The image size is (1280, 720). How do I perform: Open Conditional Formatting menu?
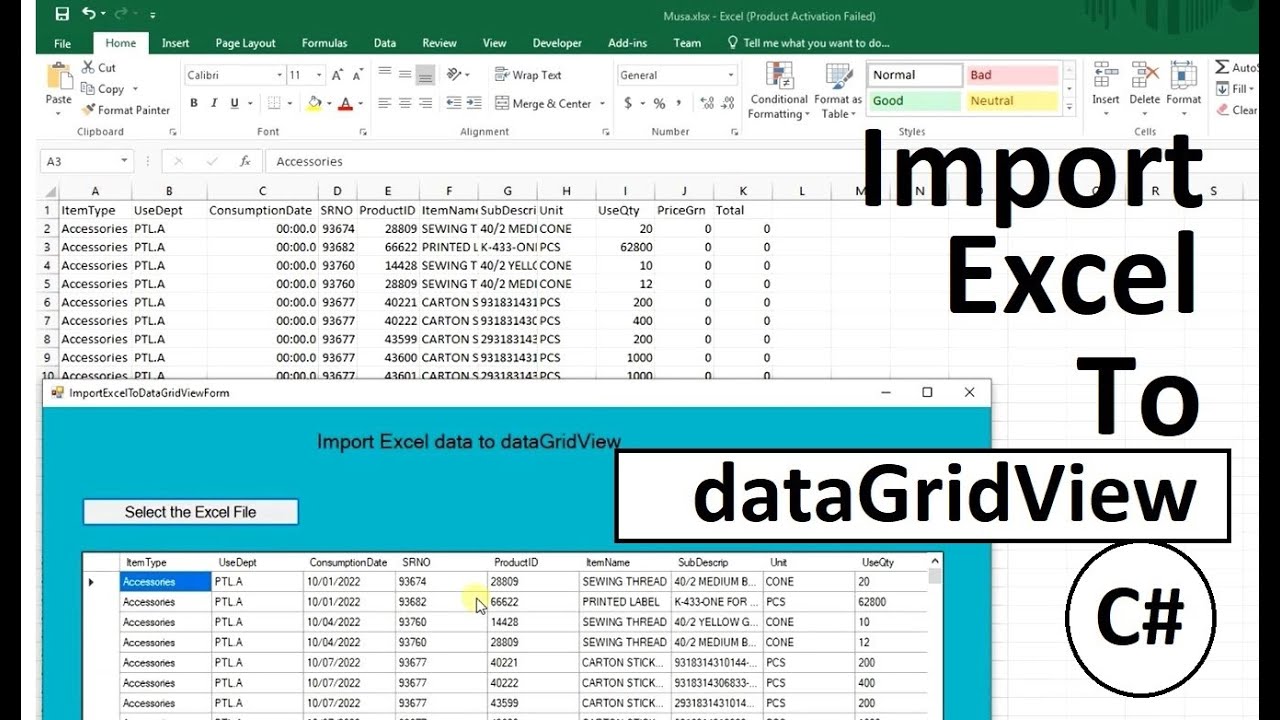(779, 91)
